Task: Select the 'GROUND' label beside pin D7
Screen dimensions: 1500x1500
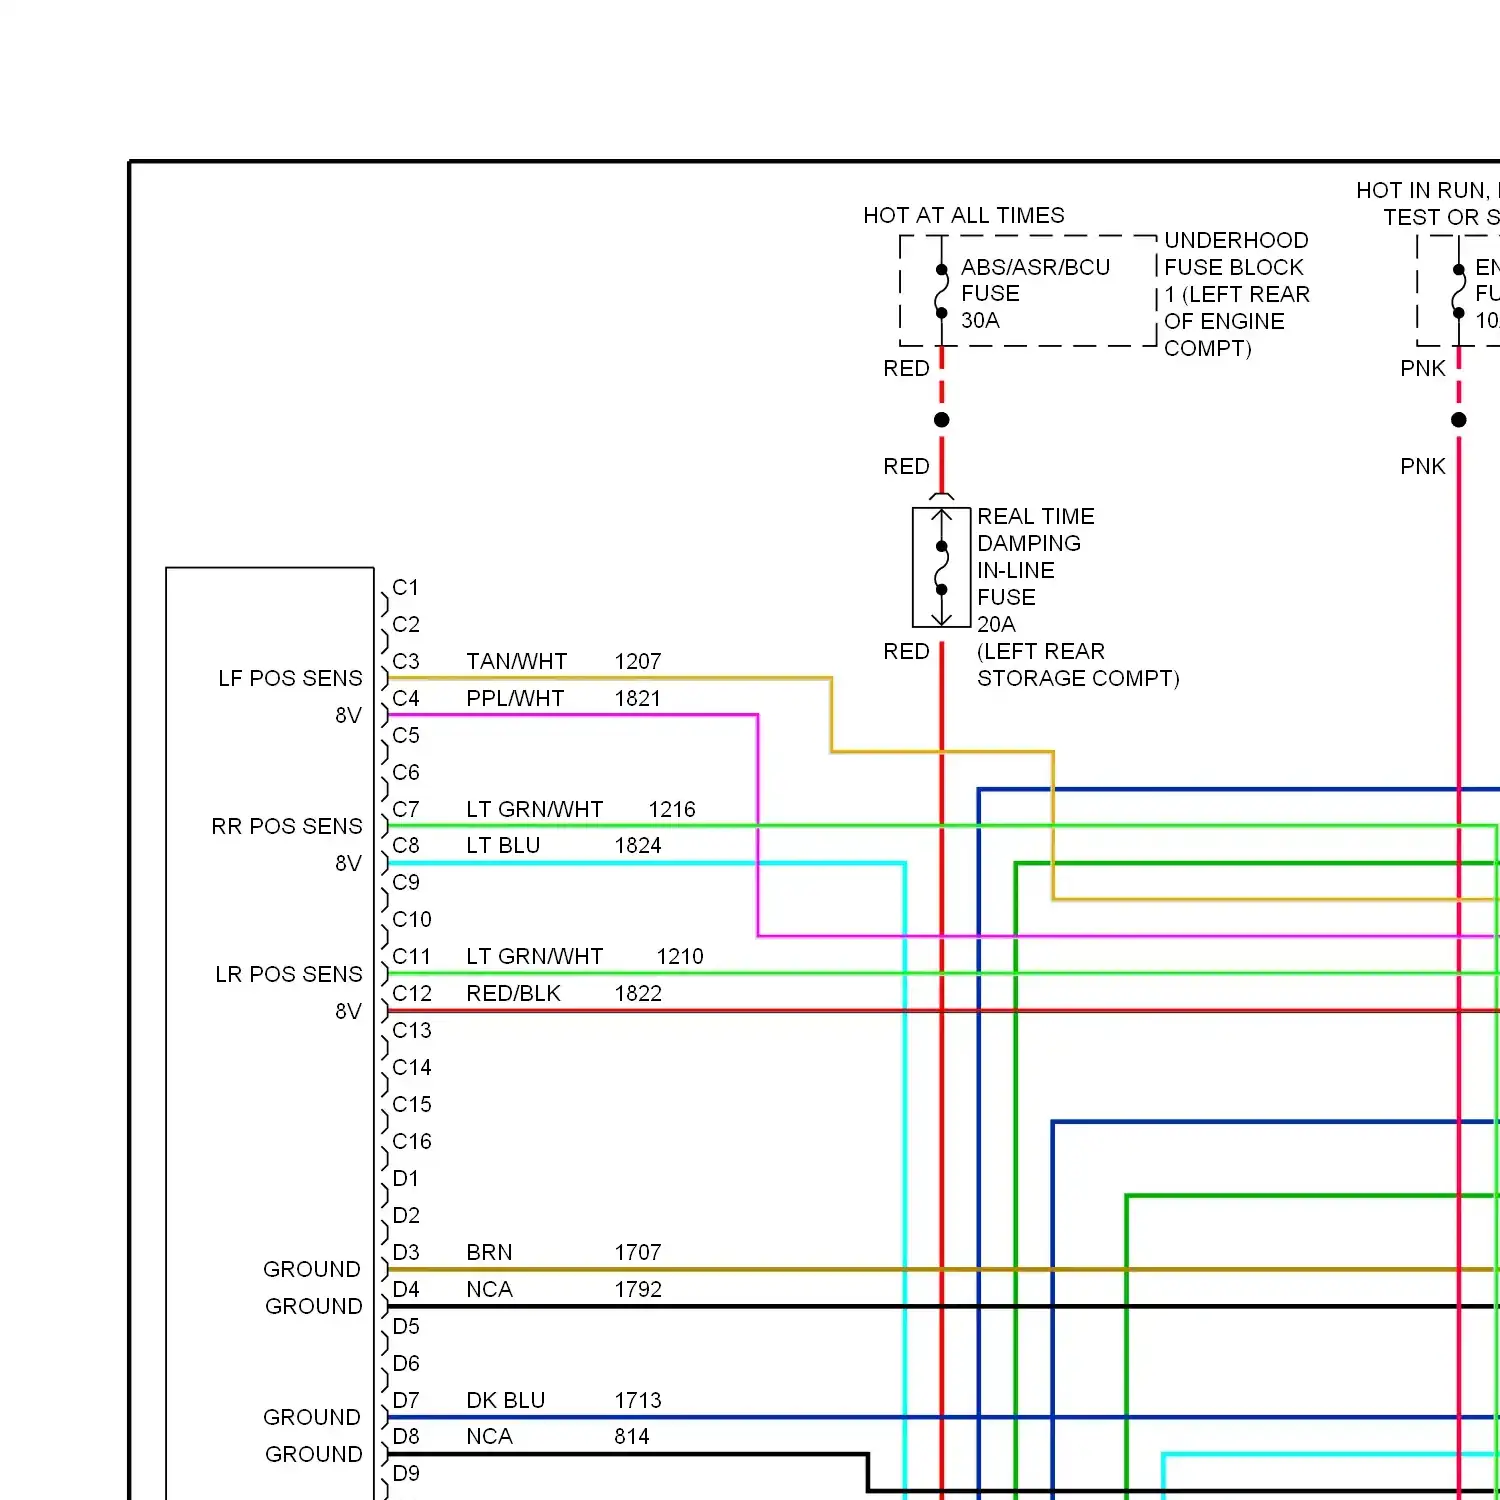Action: click(312, 1418)
